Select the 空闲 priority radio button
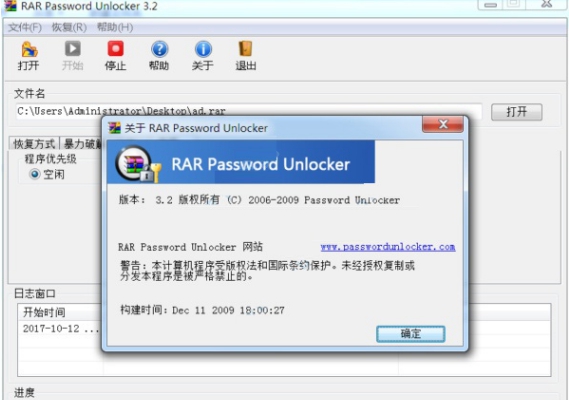Viewport: 569px width, 400px height. 35,175
